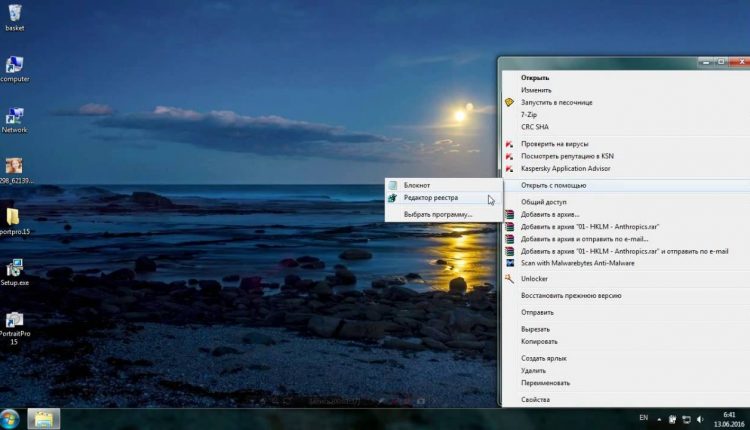The width and height of the screenshot is (750, 430).
Task: Select Переименовать in the context menu
Action: [545, 383]
